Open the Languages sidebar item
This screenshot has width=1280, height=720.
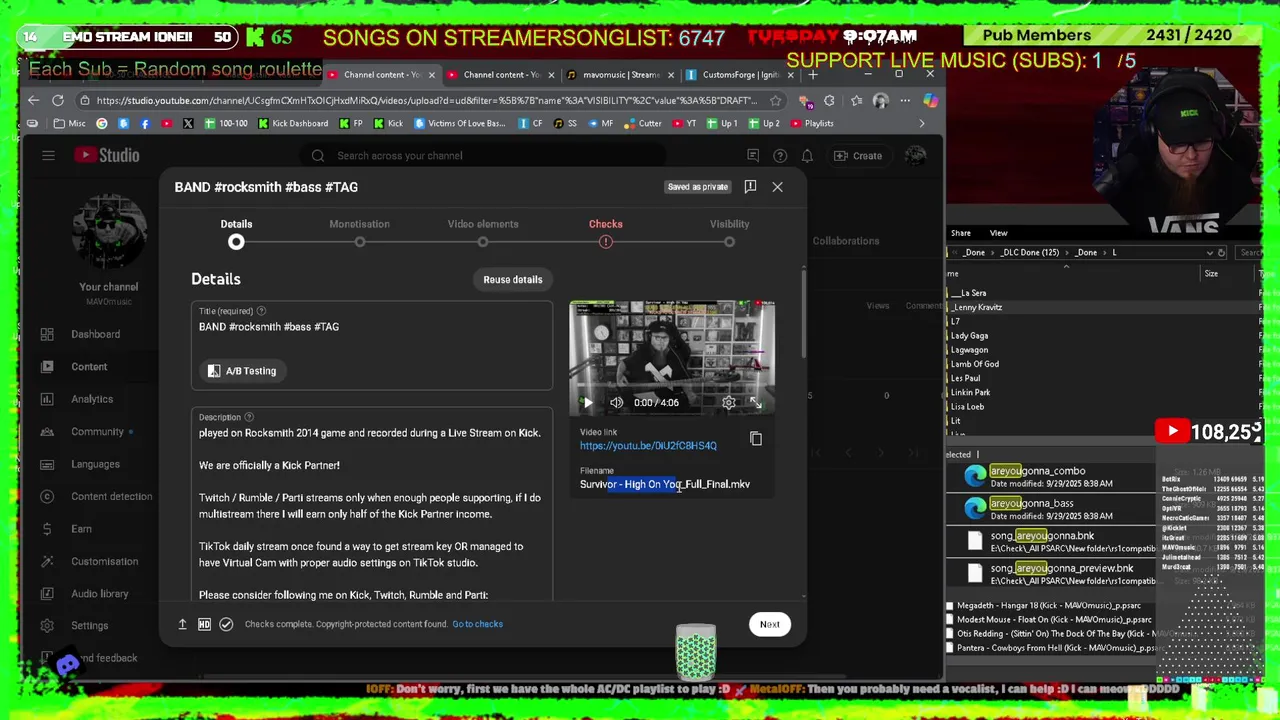[x=95, y=464]
